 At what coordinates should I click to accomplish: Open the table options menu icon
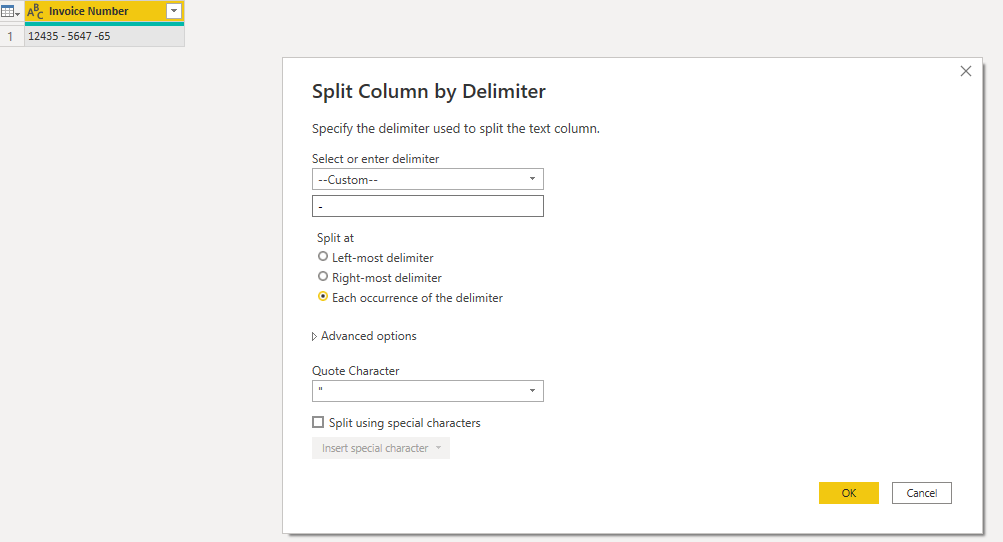pyautogui.click(x=10, y=12)
